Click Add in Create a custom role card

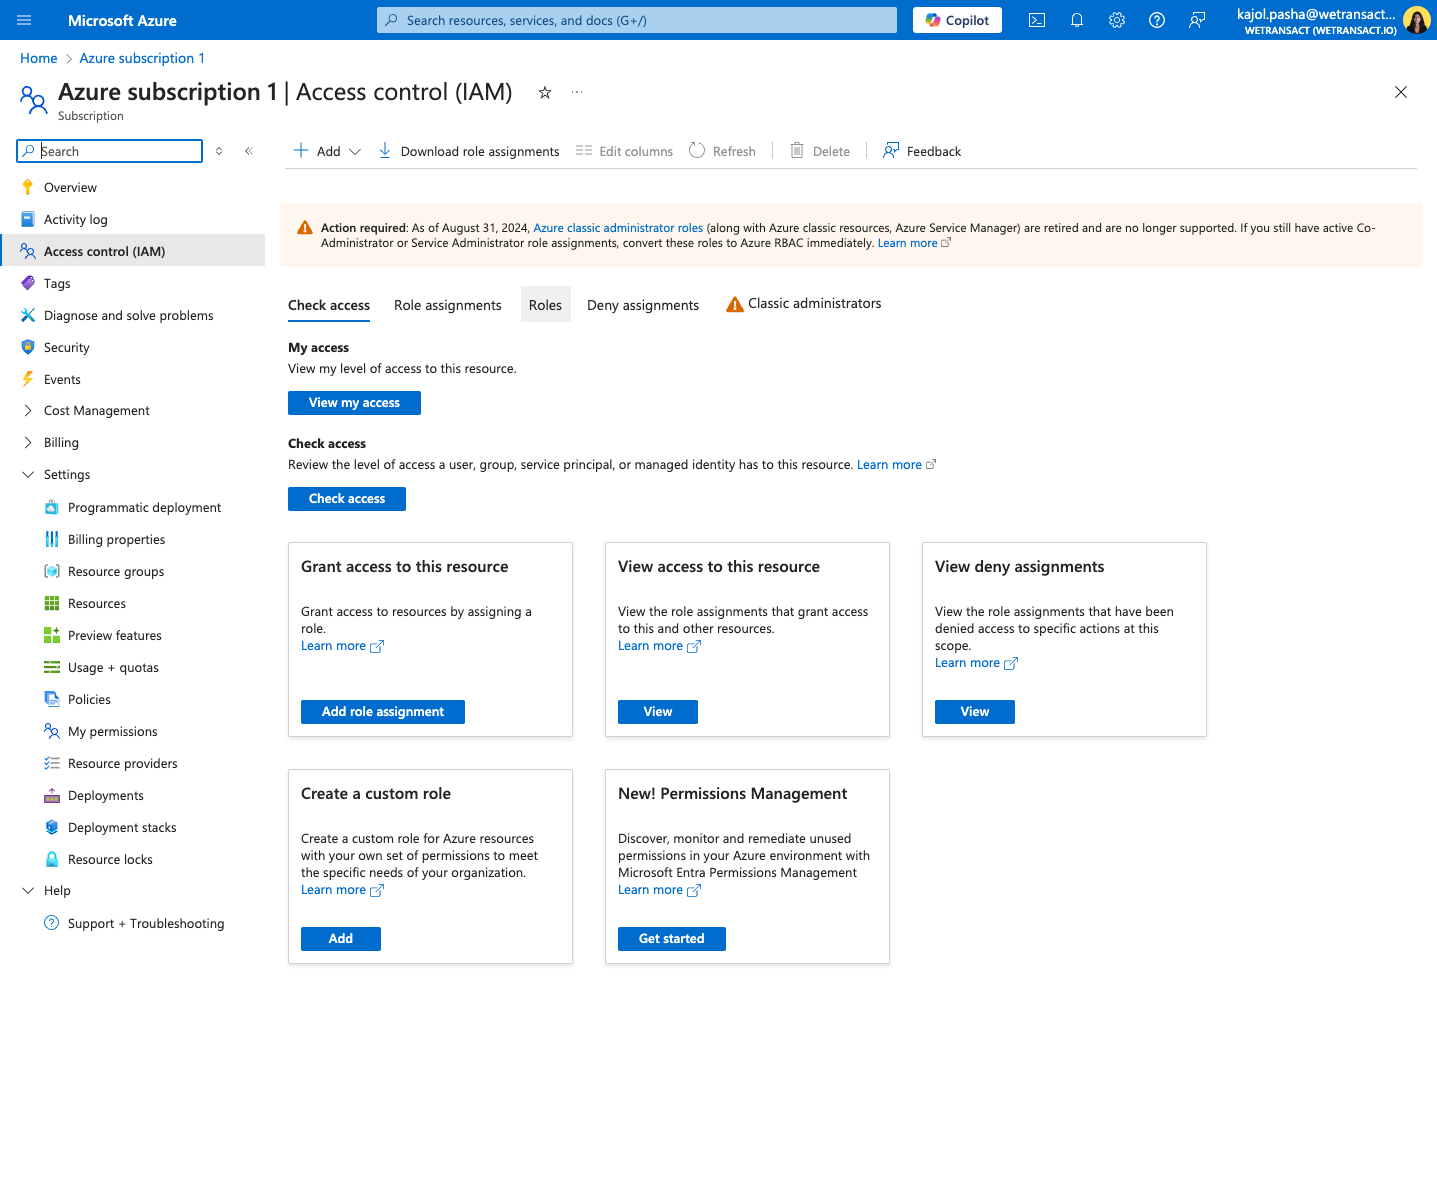[x=341, y=939]
